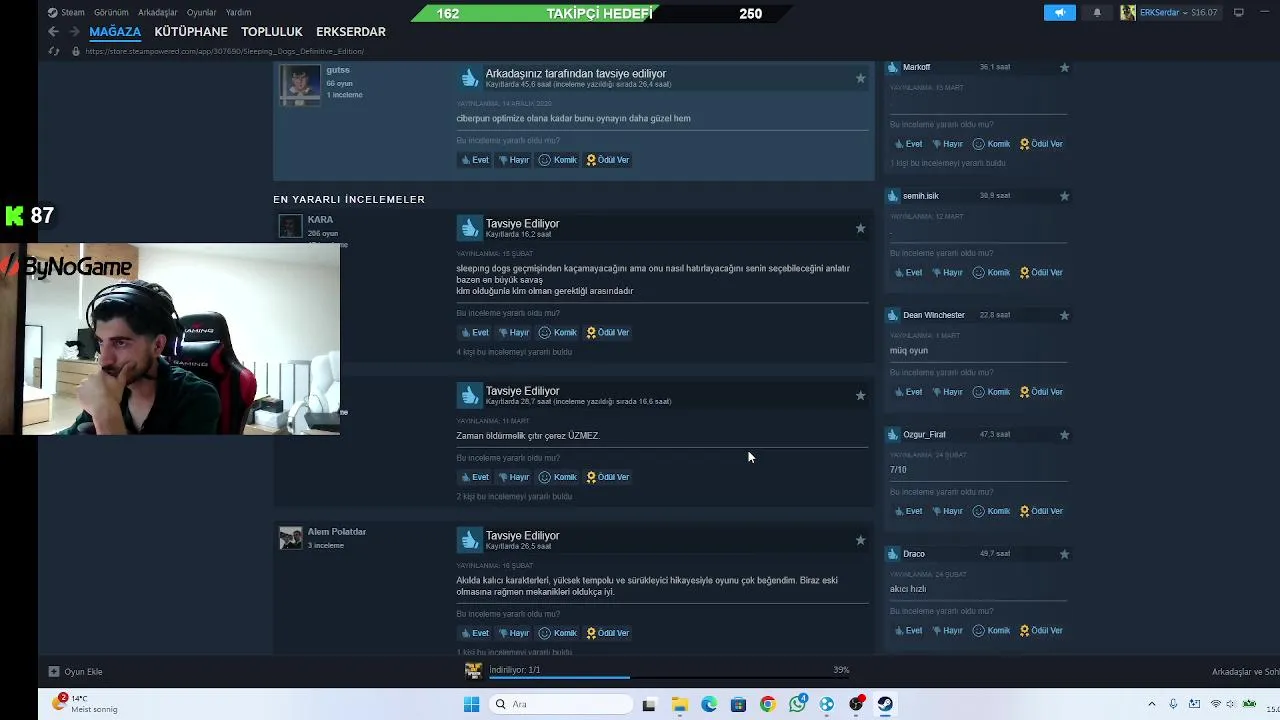Viewport: 1280px width, 720px height.
Task: Star the gutss friend review
Action: pos(860,78)
